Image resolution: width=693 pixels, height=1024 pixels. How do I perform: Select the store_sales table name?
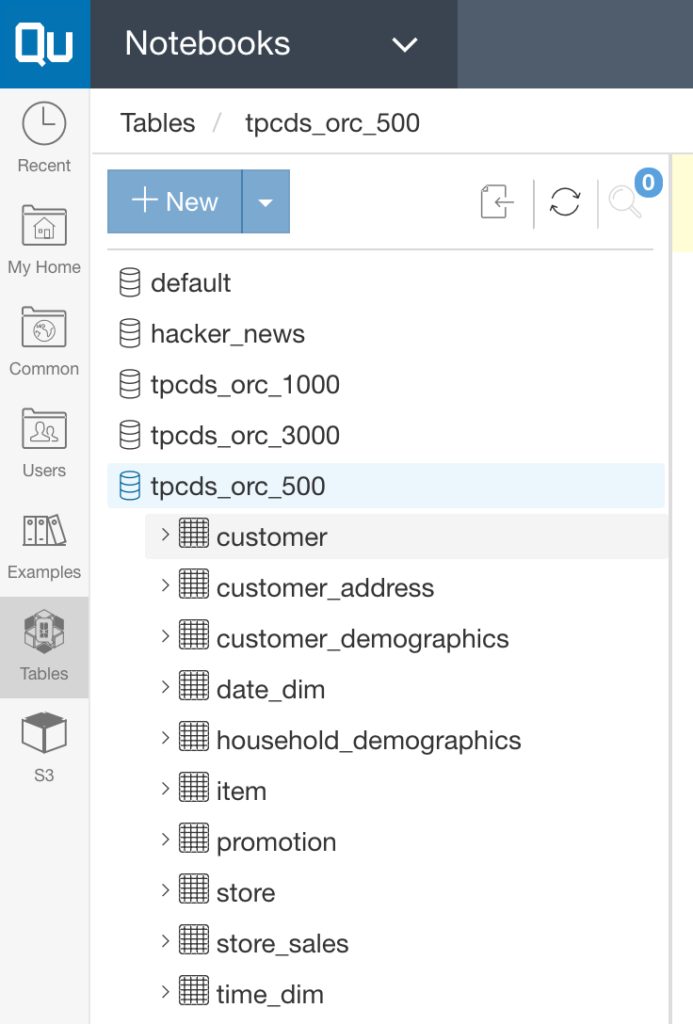point(282,944)
